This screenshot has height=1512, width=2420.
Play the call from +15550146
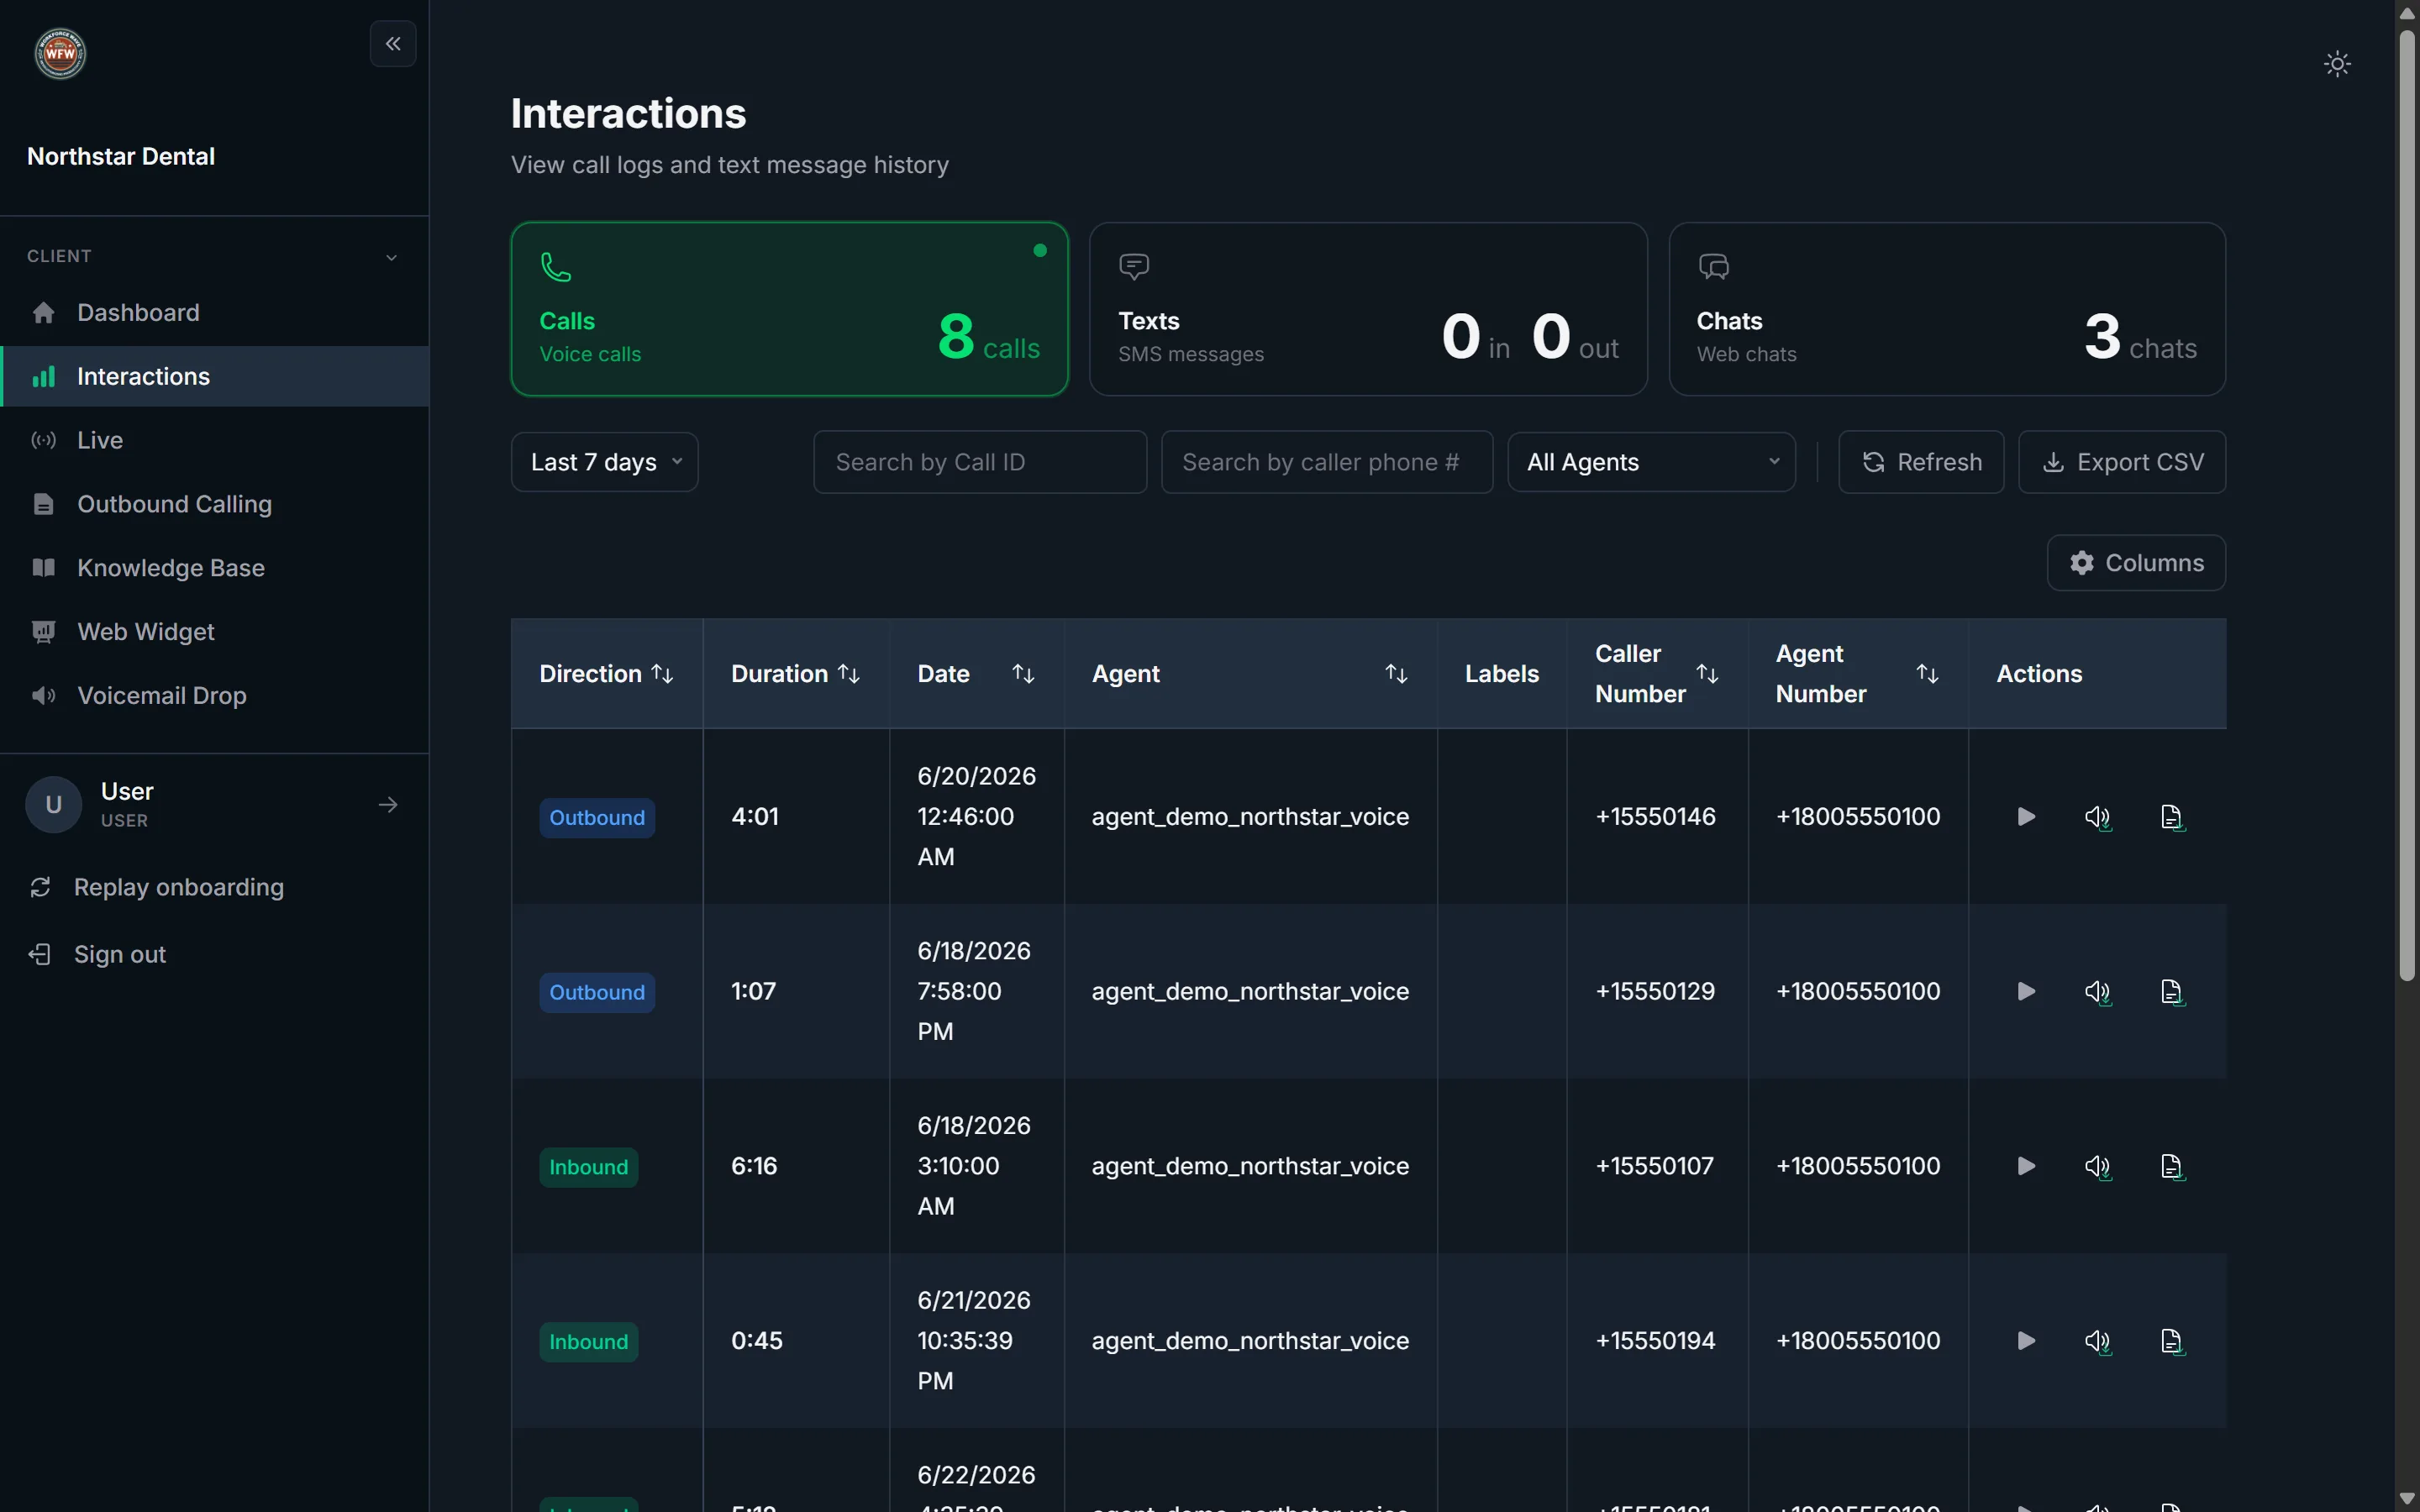(2025, 817)
